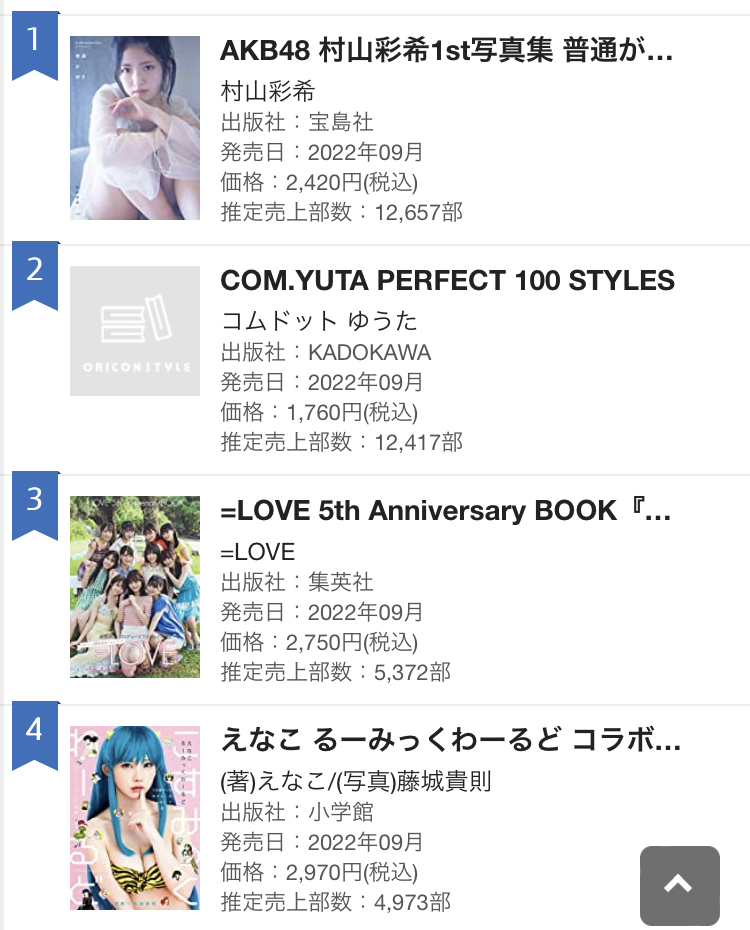Click the price 2,750円(税込) text

click(x=319, y=642)
